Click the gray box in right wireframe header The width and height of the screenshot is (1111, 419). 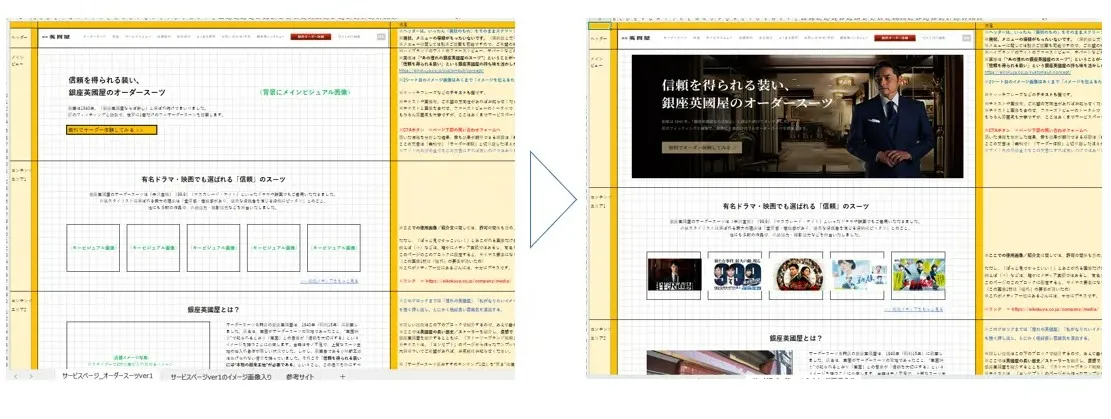coord(964,38)
